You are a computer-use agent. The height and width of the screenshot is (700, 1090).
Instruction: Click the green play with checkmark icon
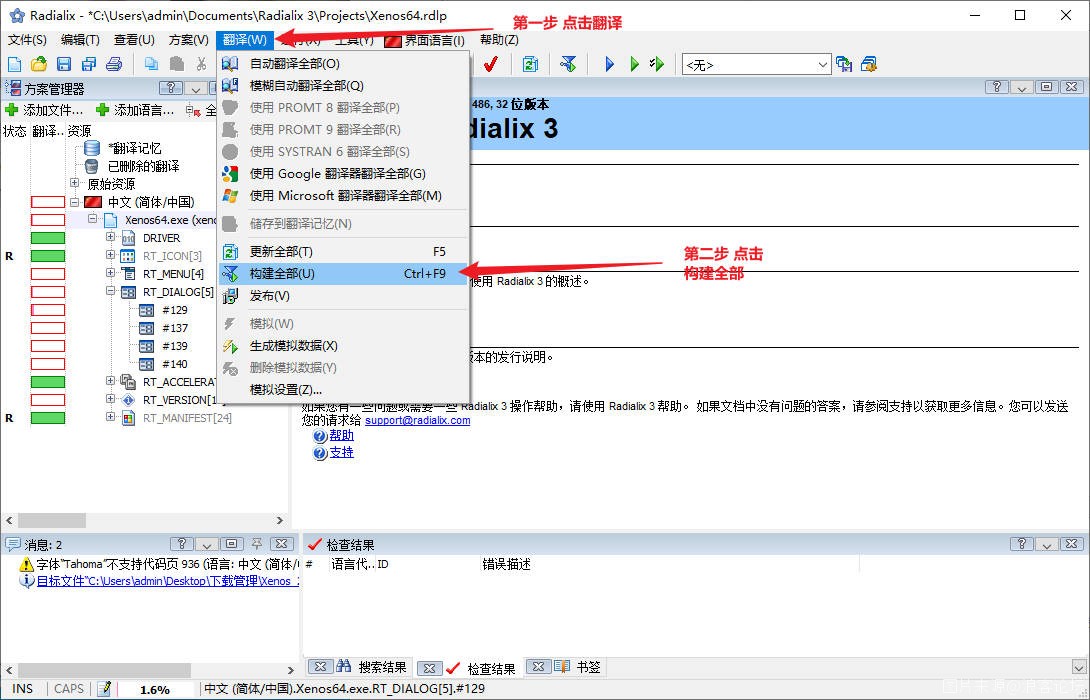click(657, 65)
